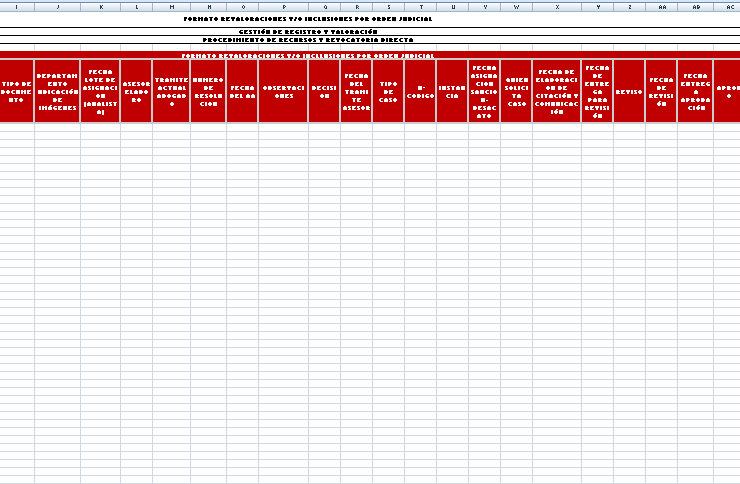Select the 'Instancia' header cell

tap(452, 91)
